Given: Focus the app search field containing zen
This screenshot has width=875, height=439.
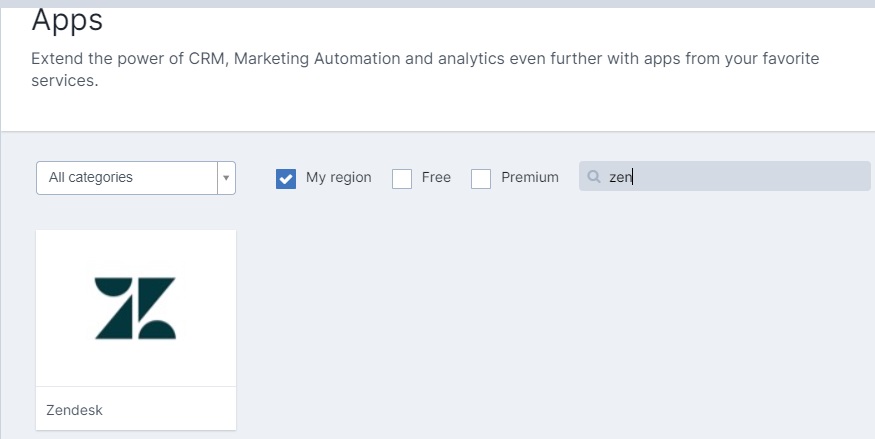Looking at the screenshot, I should [x=725, y=176].
